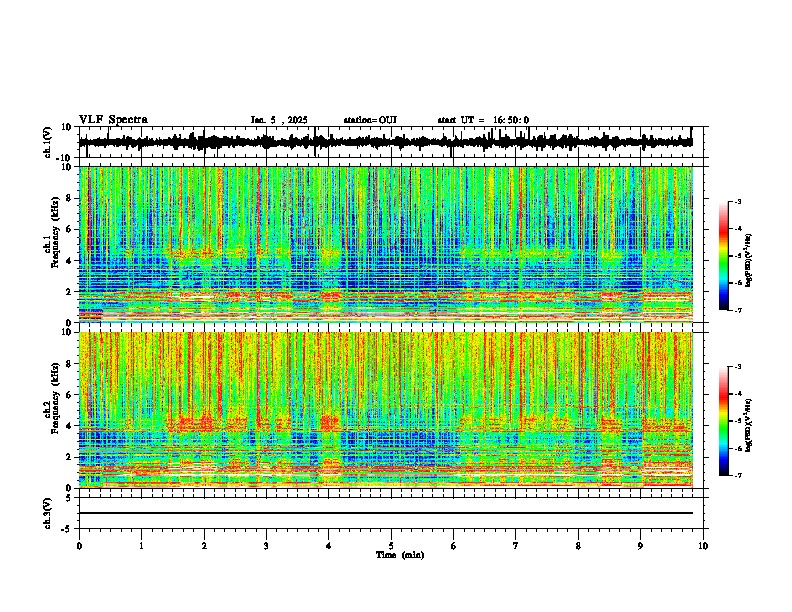Click the "start UT = 16:50:0" label
The width and height of the screenshot is (792, 612).
[x=483, y=120]
